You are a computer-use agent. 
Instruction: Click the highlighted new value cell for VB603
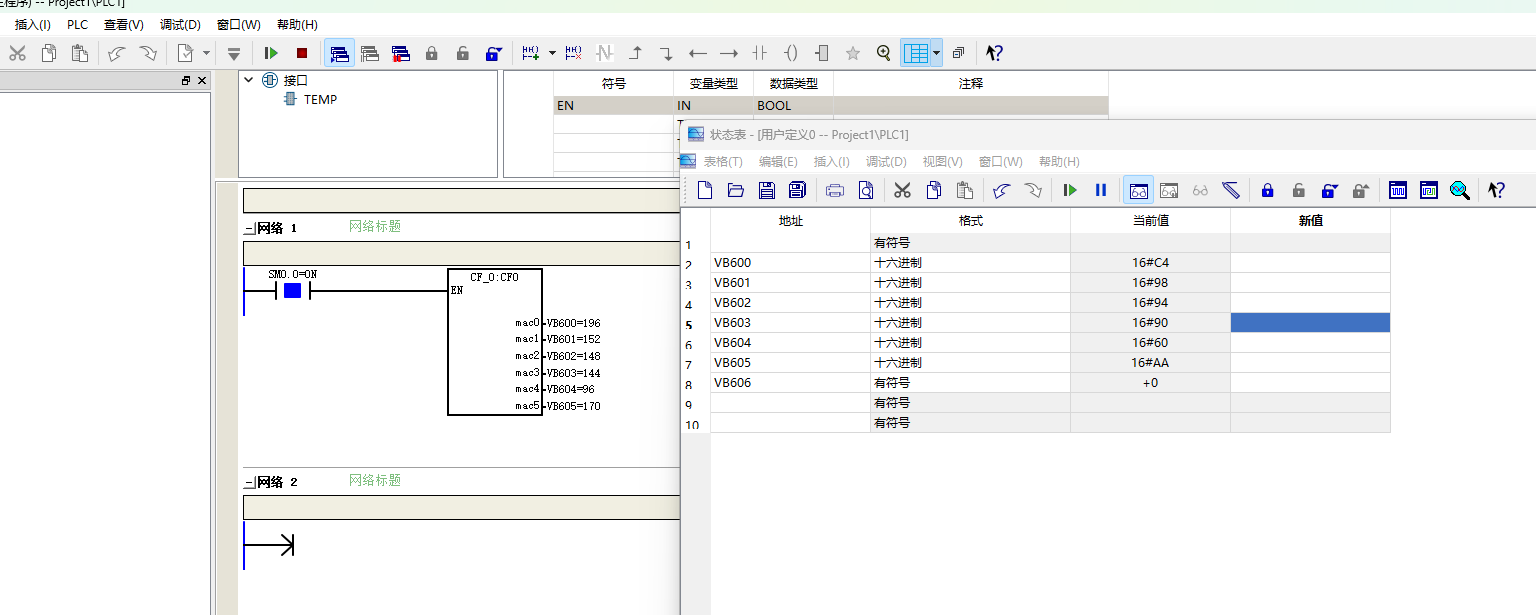pyautogui.click(x=1310, y=323)
